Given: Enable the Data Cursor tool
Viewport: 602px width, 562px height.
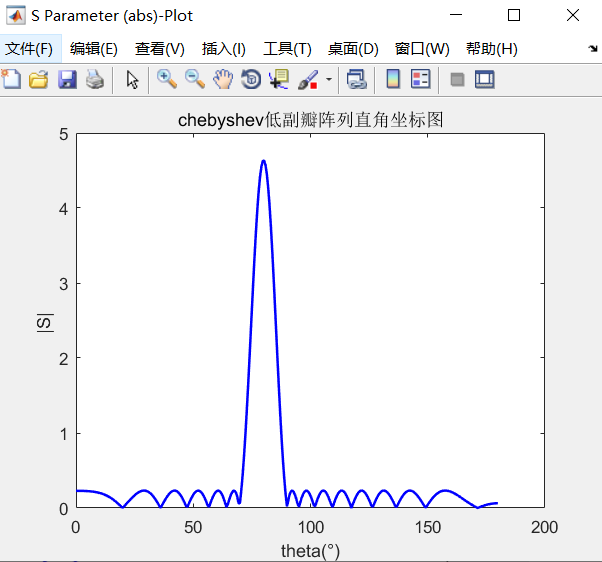Looking at the screenshot, I should [279, 79].
